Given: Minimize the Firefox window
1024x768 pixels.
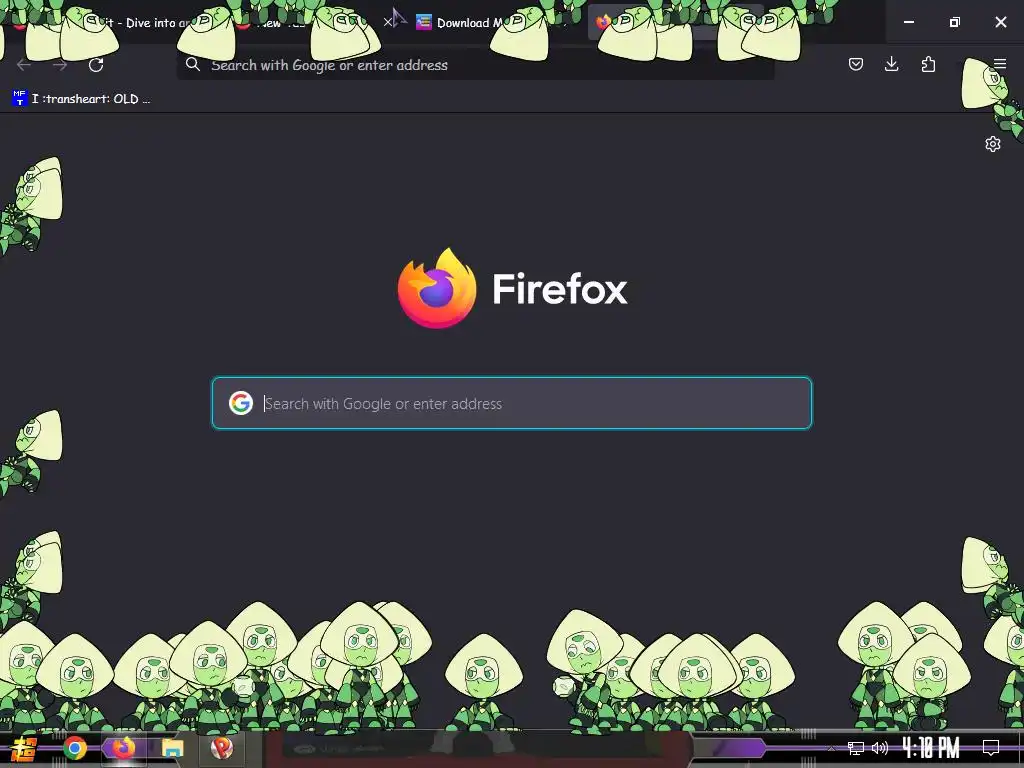Looking at the screenshot, I should pyautogui.click(x=908, y=22).
